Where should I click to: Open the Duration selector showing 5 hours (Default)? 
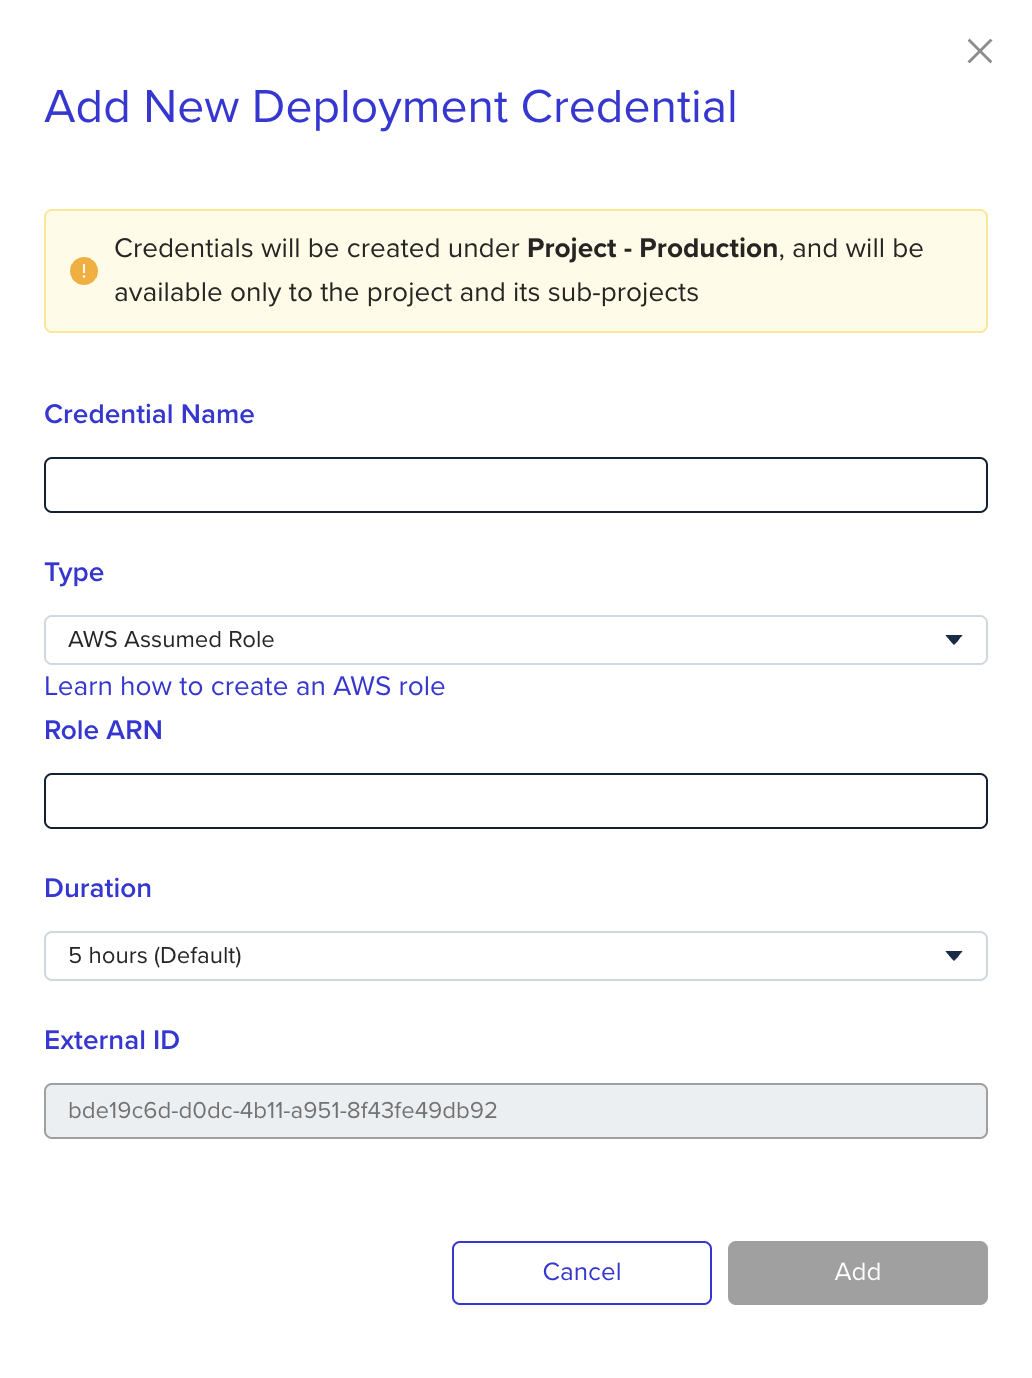(500, 956)
